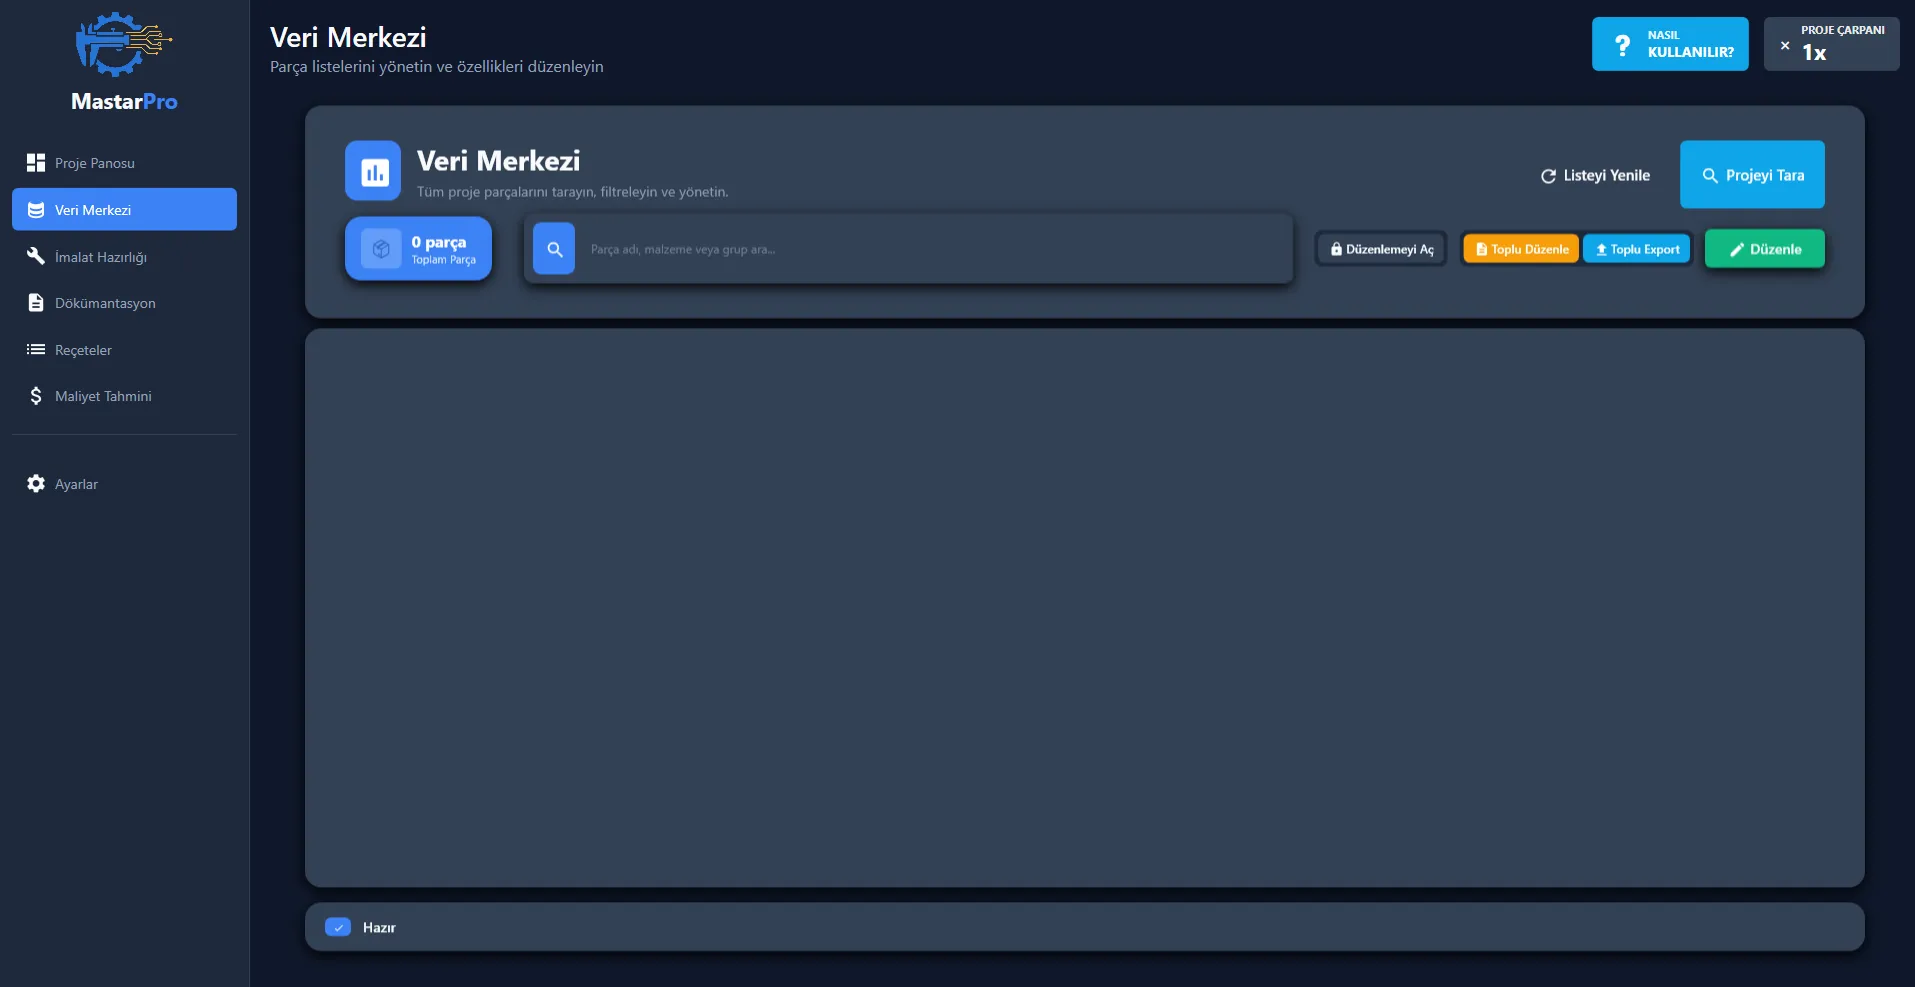Open the Proje Çarpanı 1x selector
Viewport: 1915px width, 987px height.
click(x=1831, y=45)
